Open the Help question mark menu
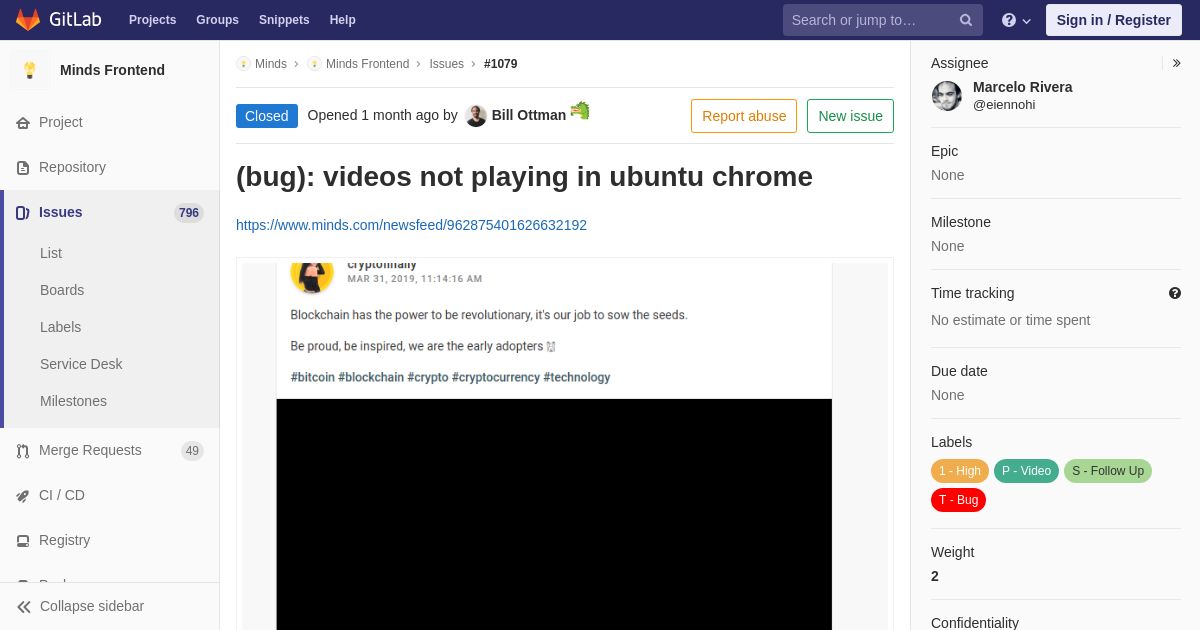1200x630 pixels. (x=1016, y=20)
